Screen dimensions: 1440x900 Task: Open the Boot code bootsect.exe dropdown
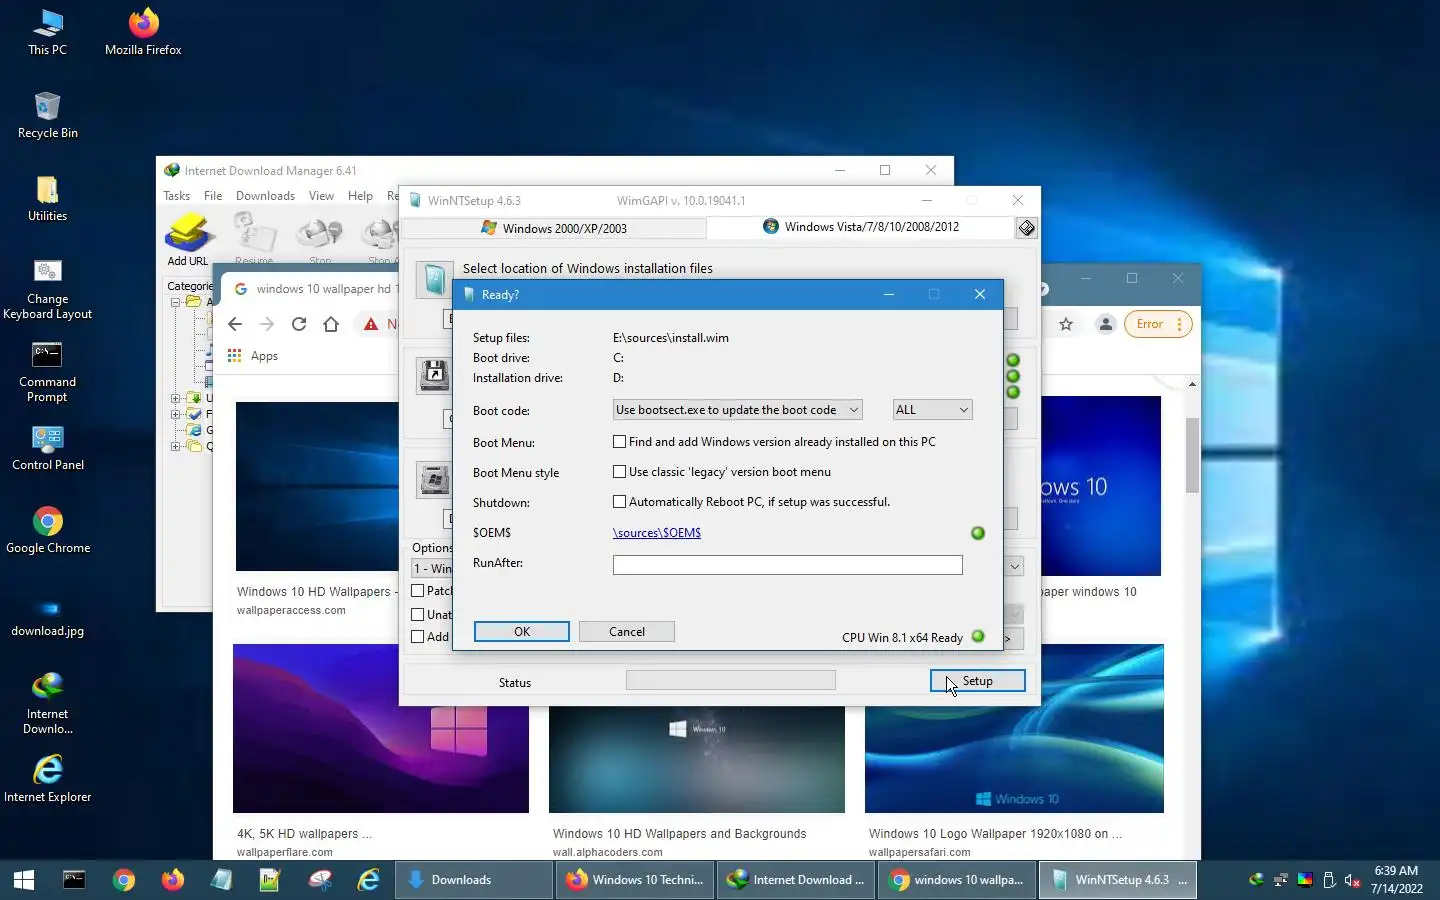pos(737,410)
